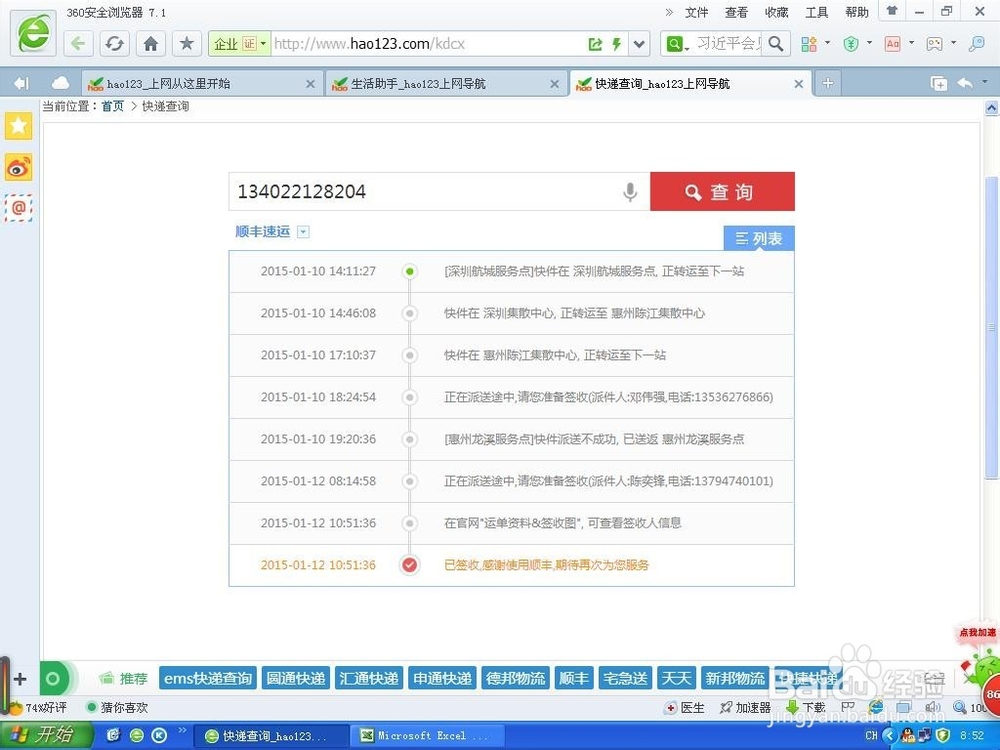Open the ems快递查询 shortcut
Screen dimensions: 1000x750
pos(208,678)
